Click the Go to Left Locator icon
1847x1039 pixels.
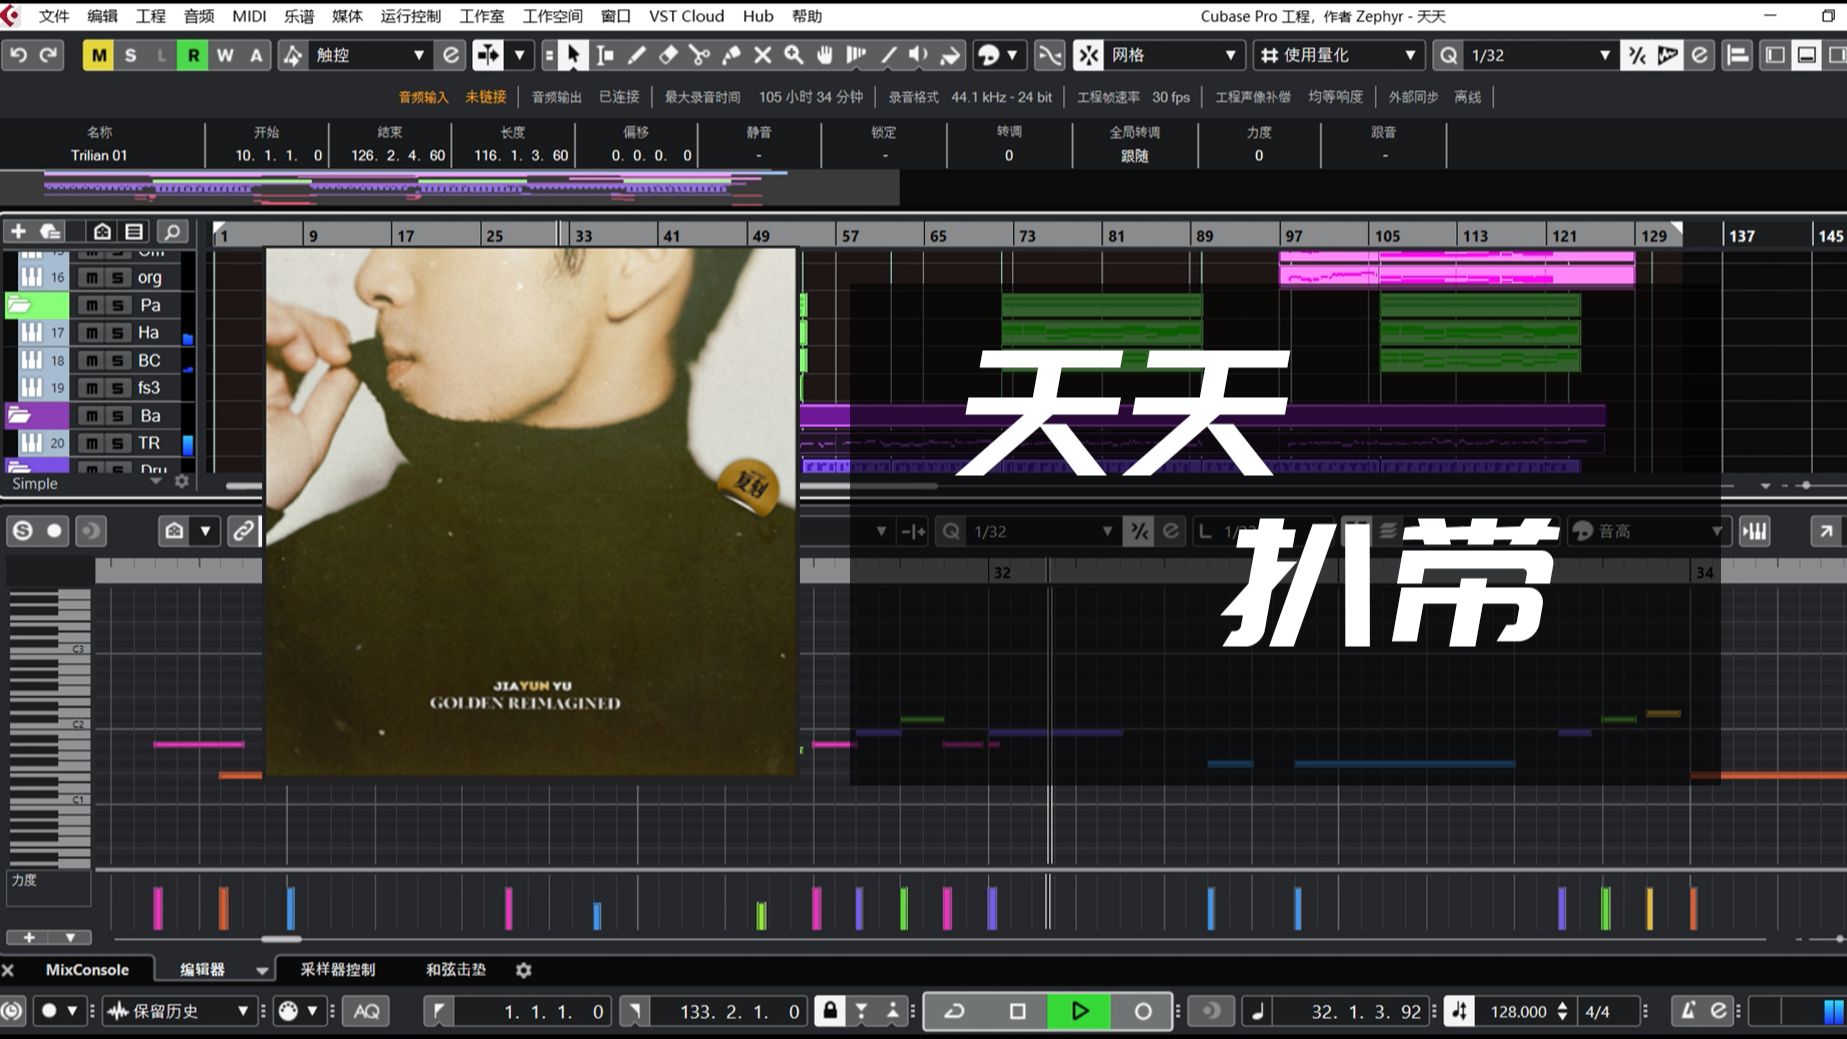pos(439,1011)
